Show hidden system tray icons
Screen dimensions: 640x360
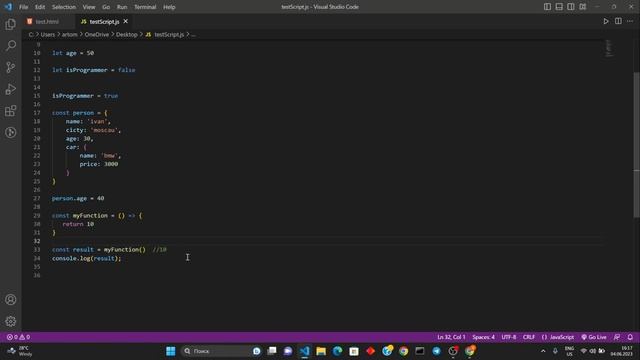point(543,351)
